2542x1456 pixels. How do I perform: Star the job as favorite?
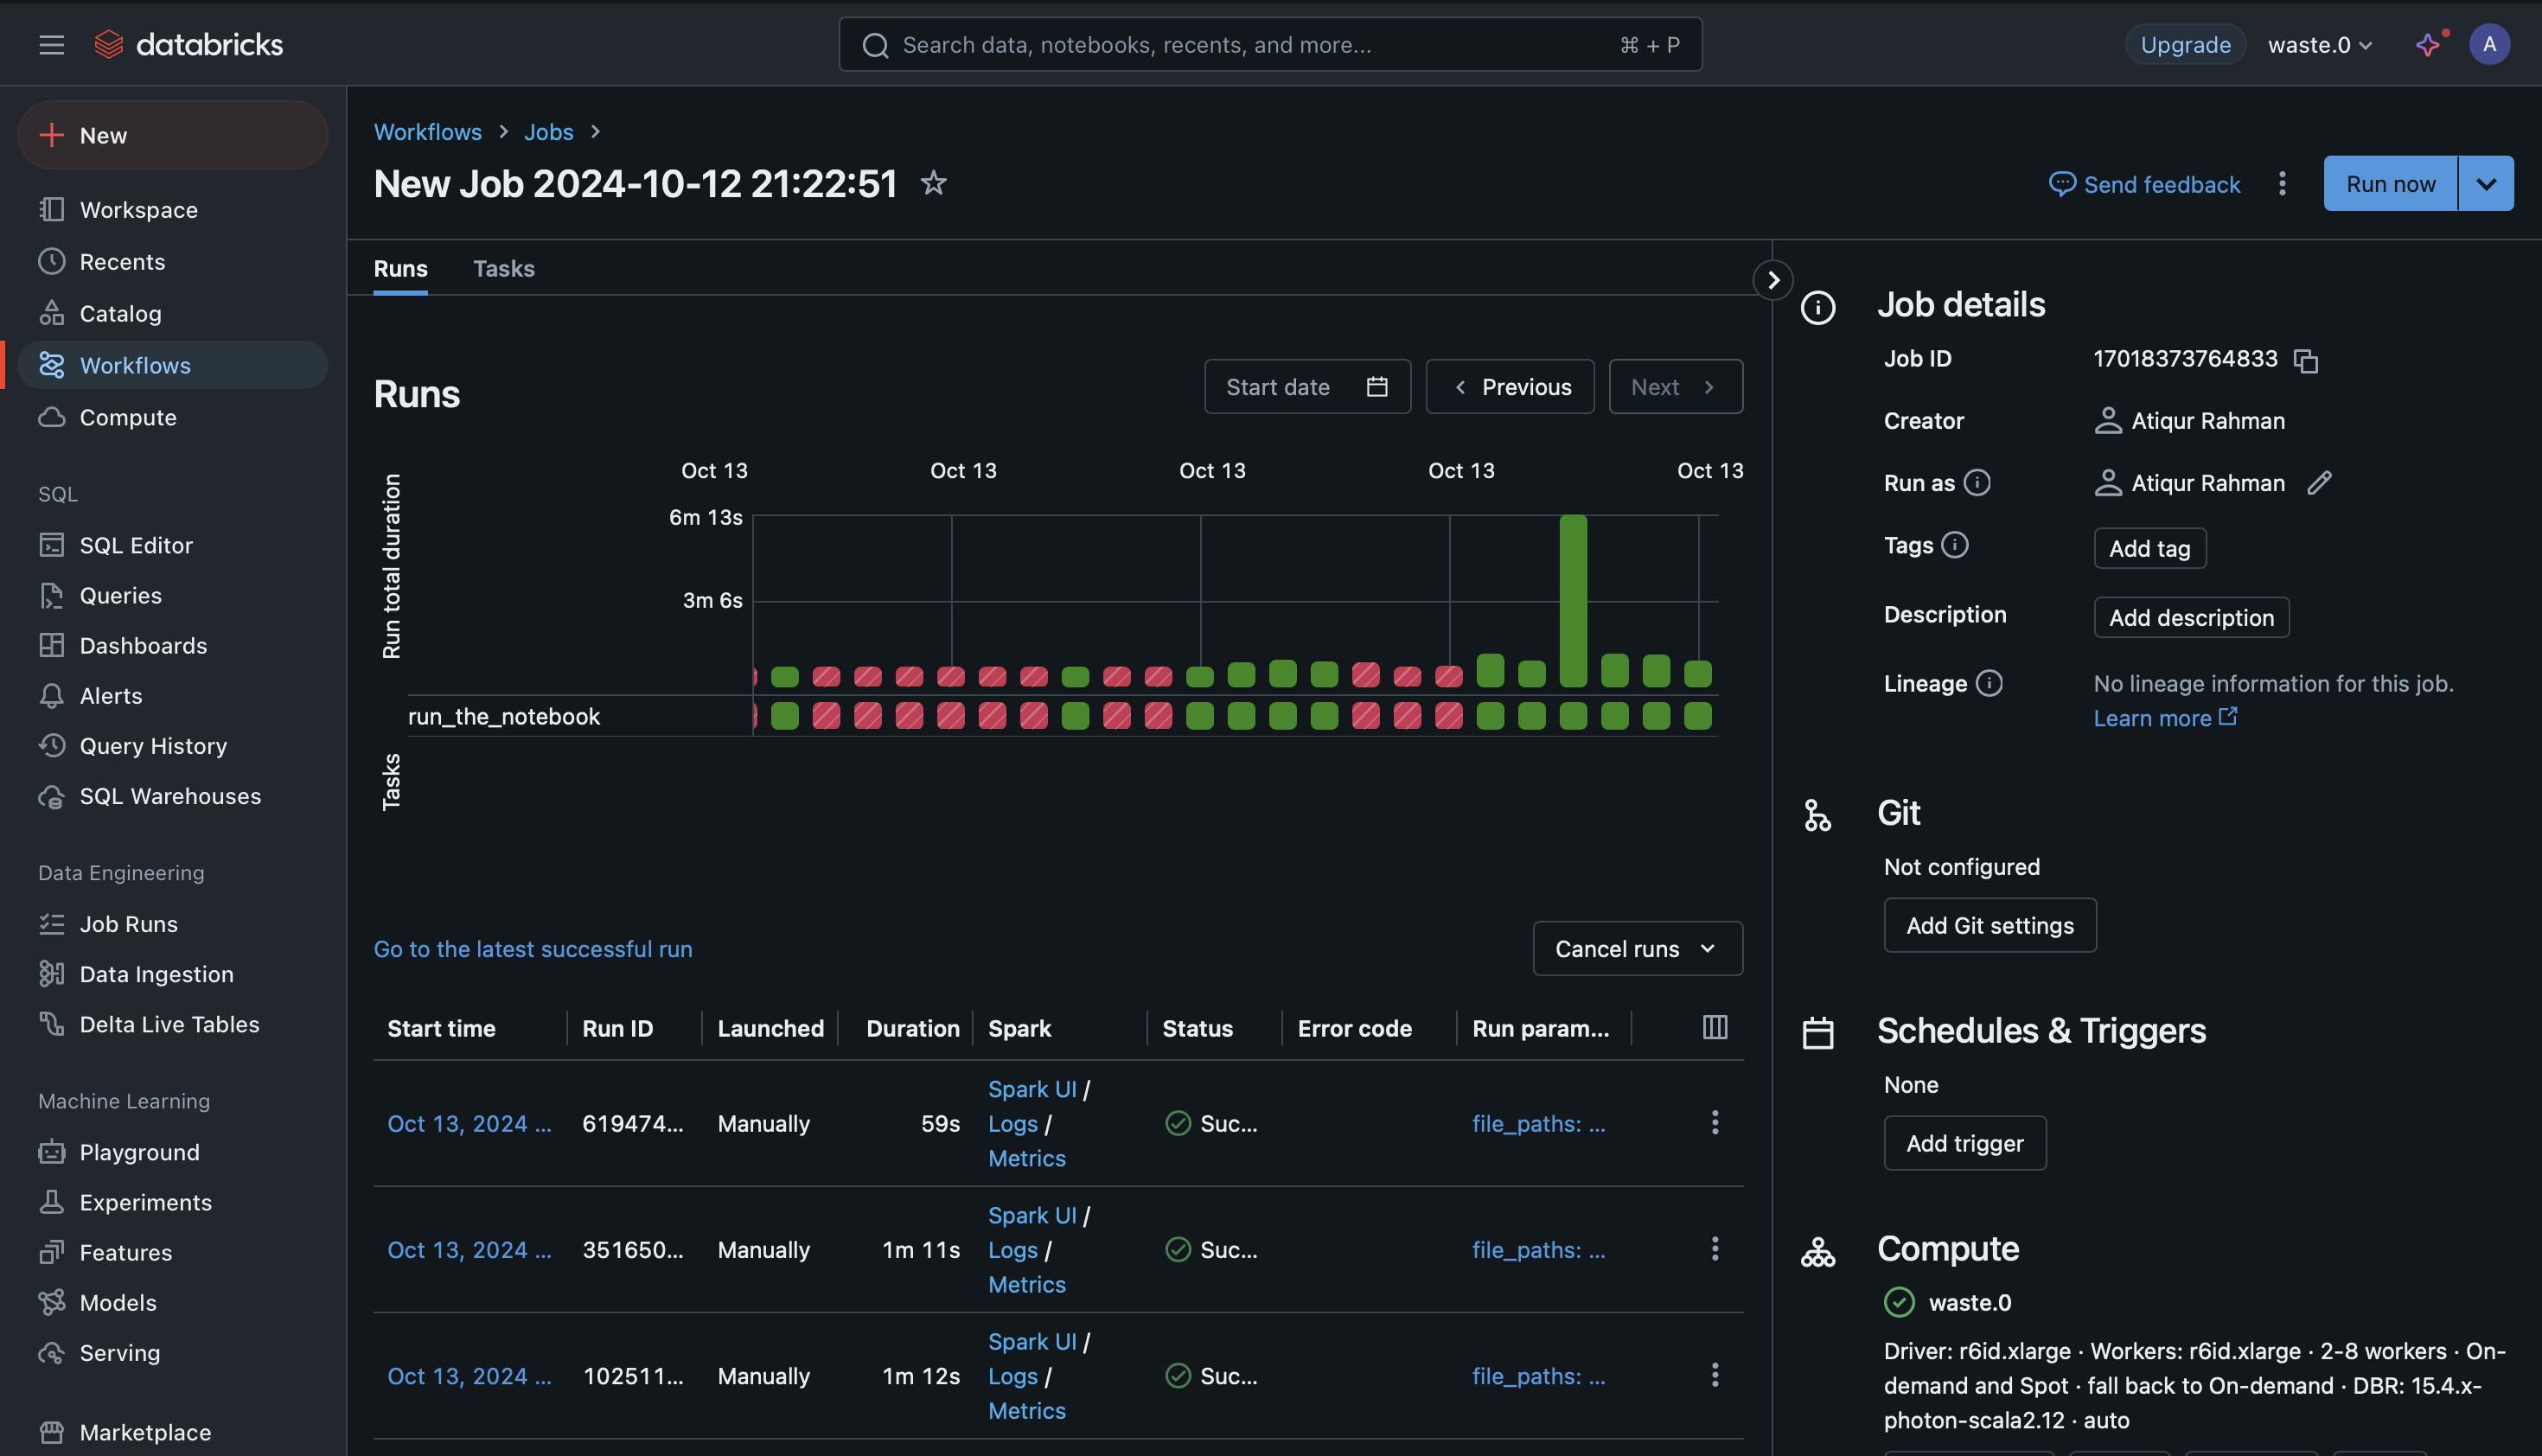[x=932, y=183]
